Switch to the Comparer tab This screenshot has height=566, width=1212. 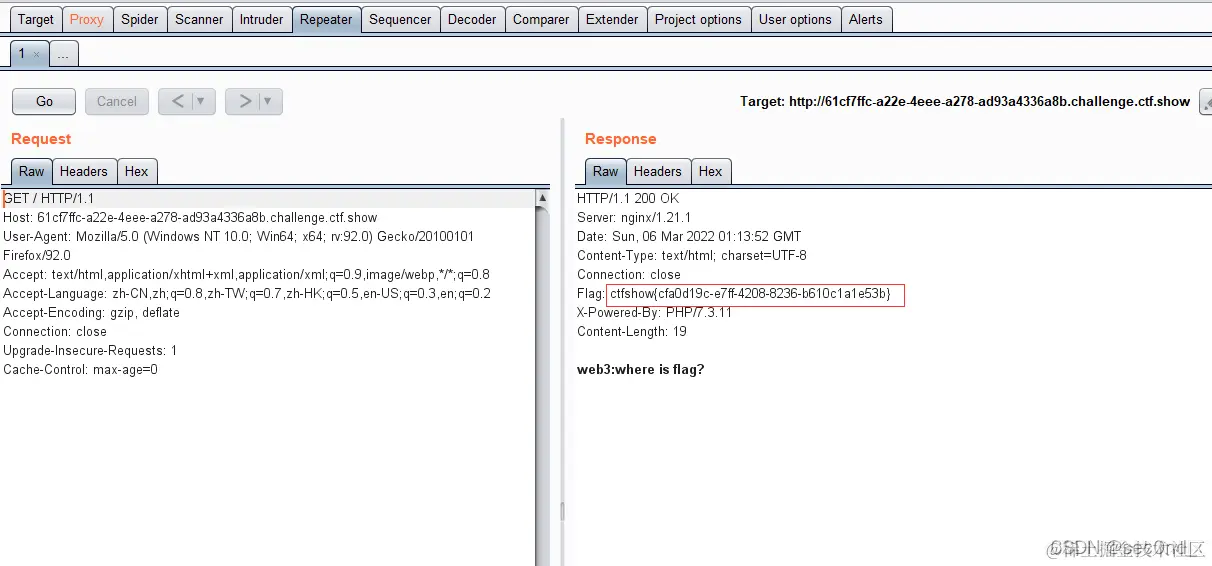click(x=541, y=19)
